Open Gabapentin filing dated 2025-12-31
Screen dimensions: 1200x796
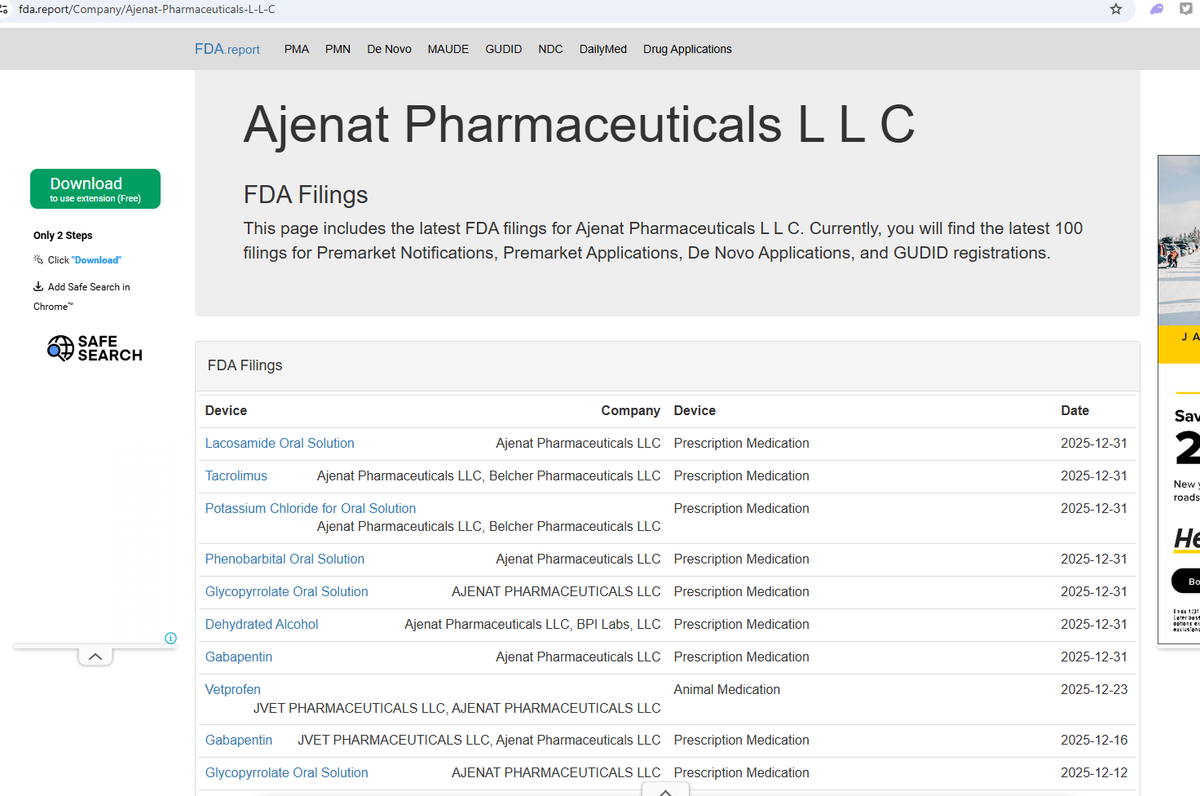point(238,657)
